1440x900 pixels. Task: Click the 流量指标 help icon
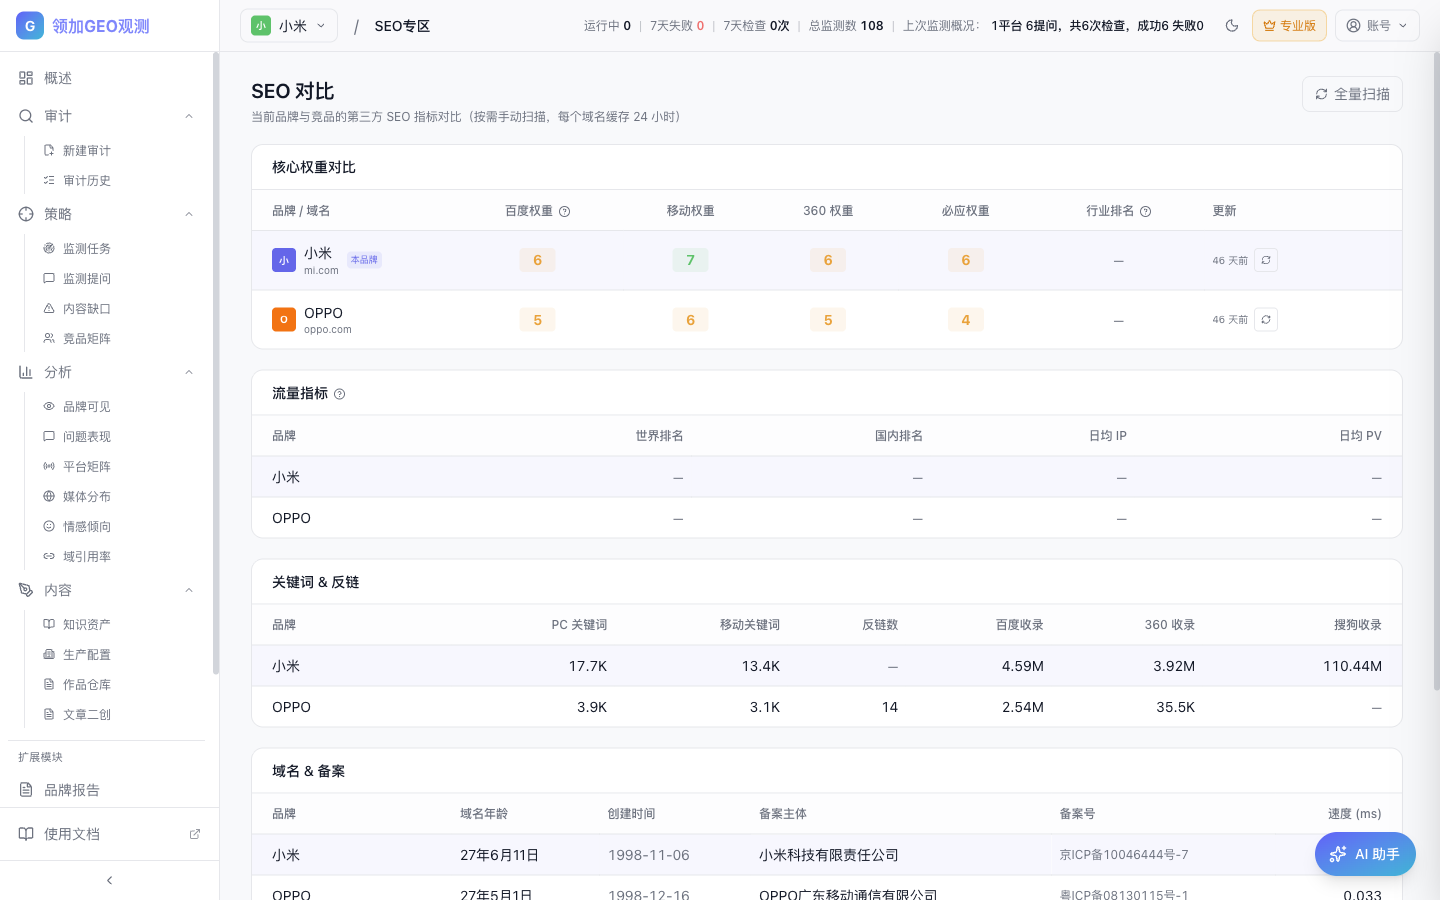[x=339, y=394]
